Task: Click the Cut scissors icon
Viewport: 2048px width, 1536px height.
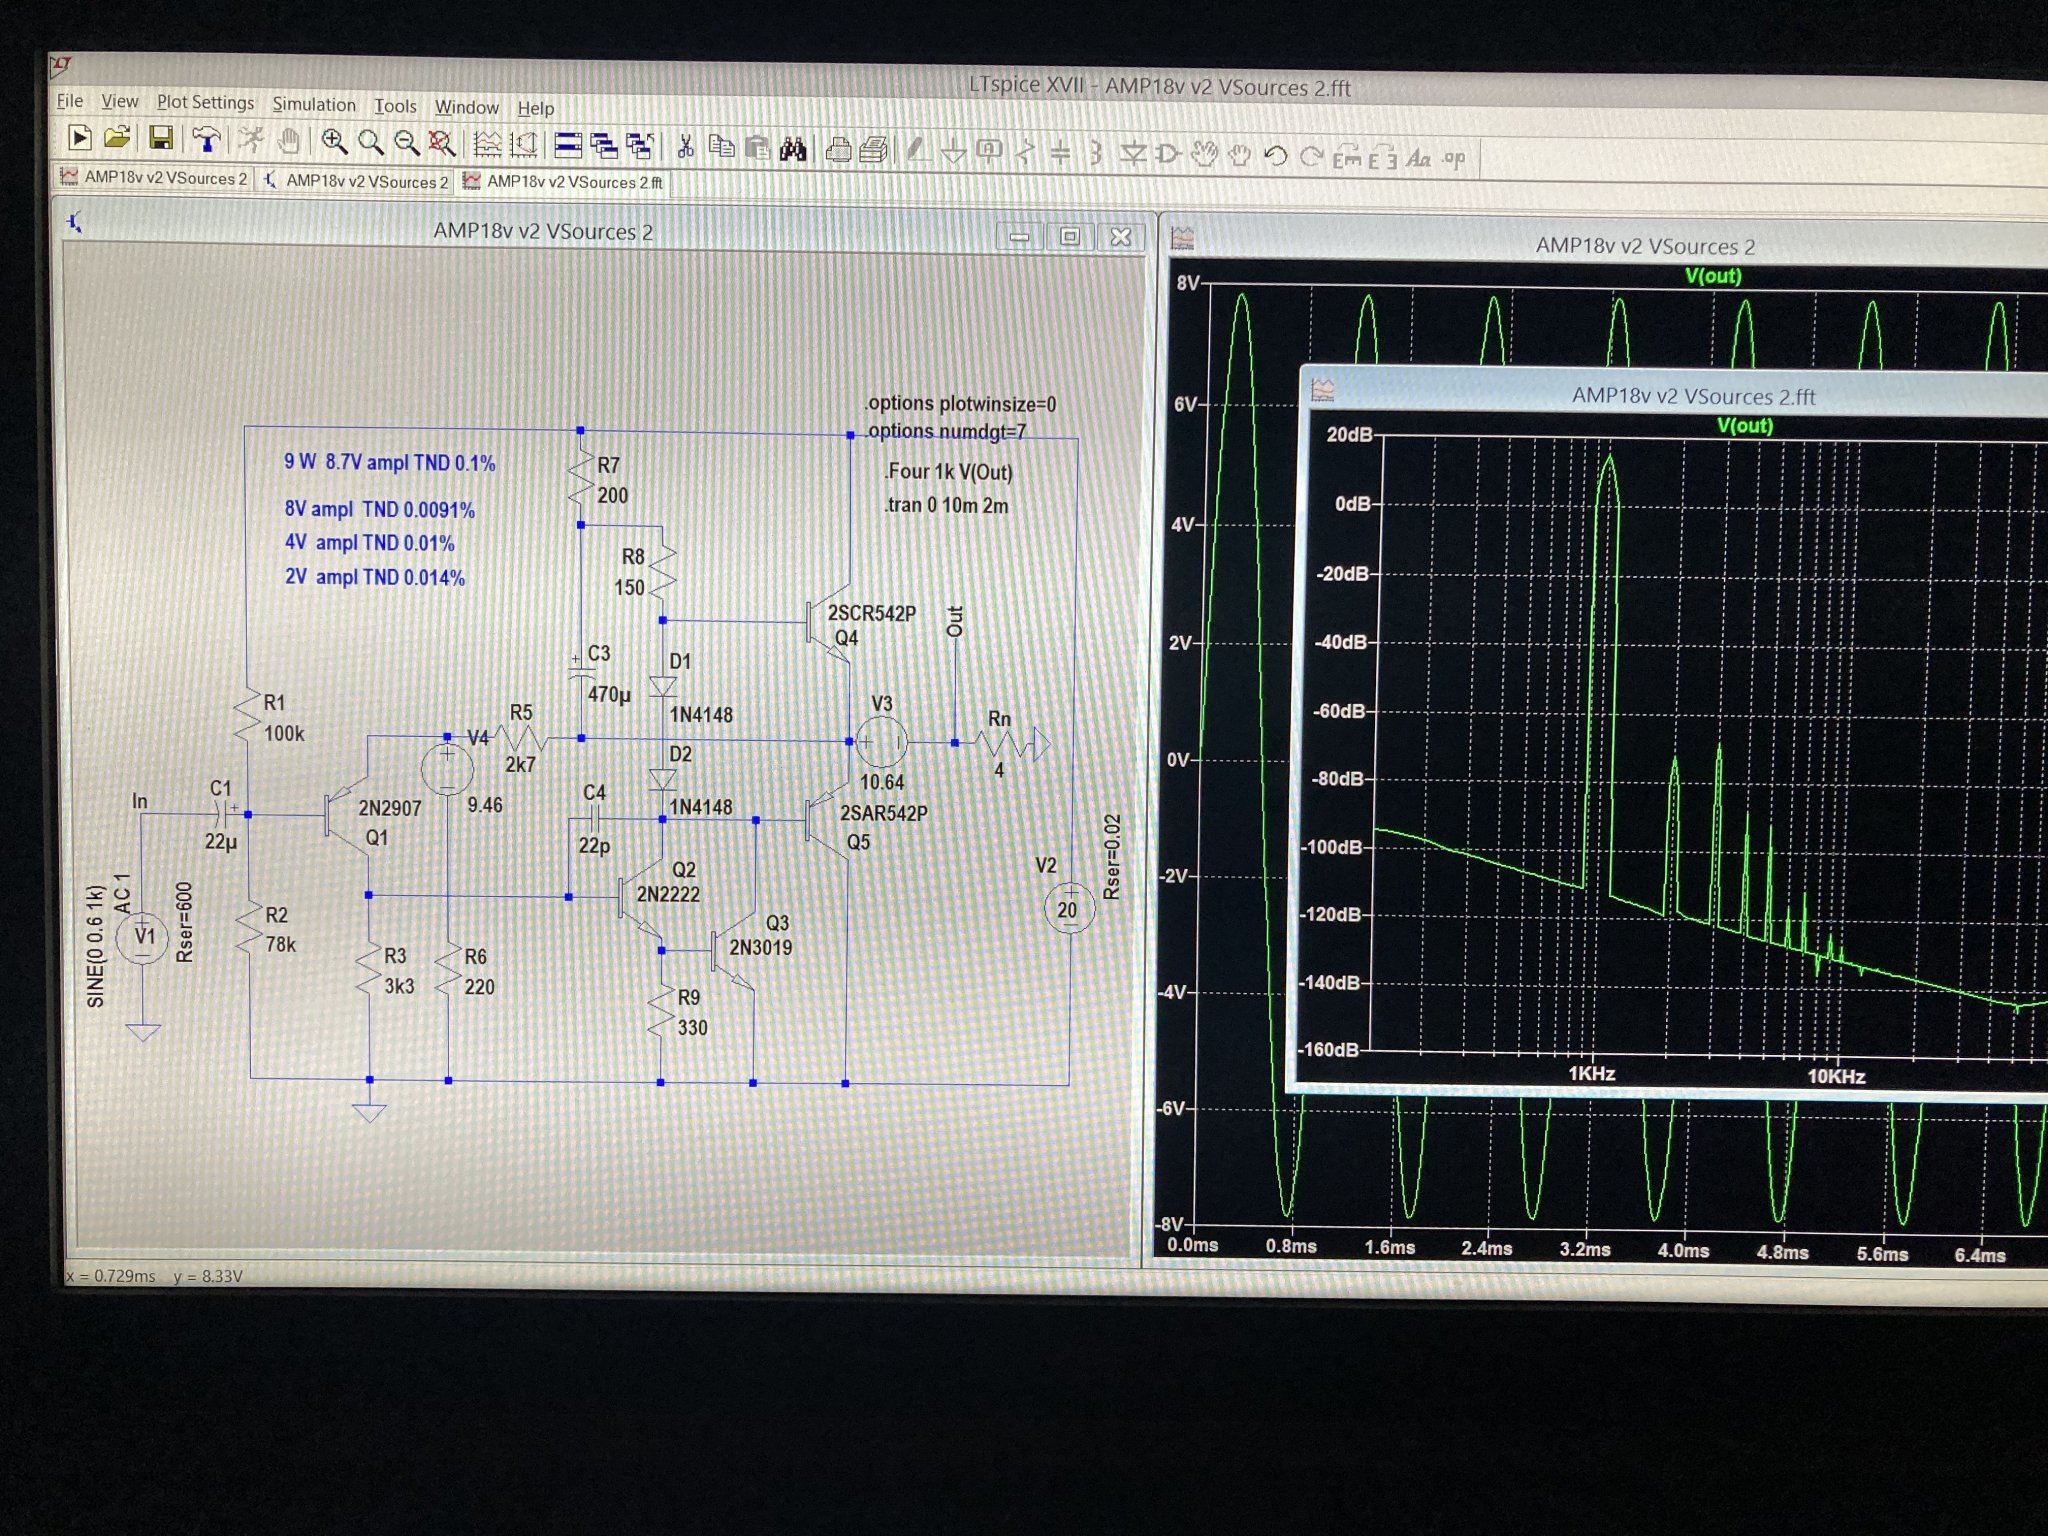Action: [x=685, y=148]
